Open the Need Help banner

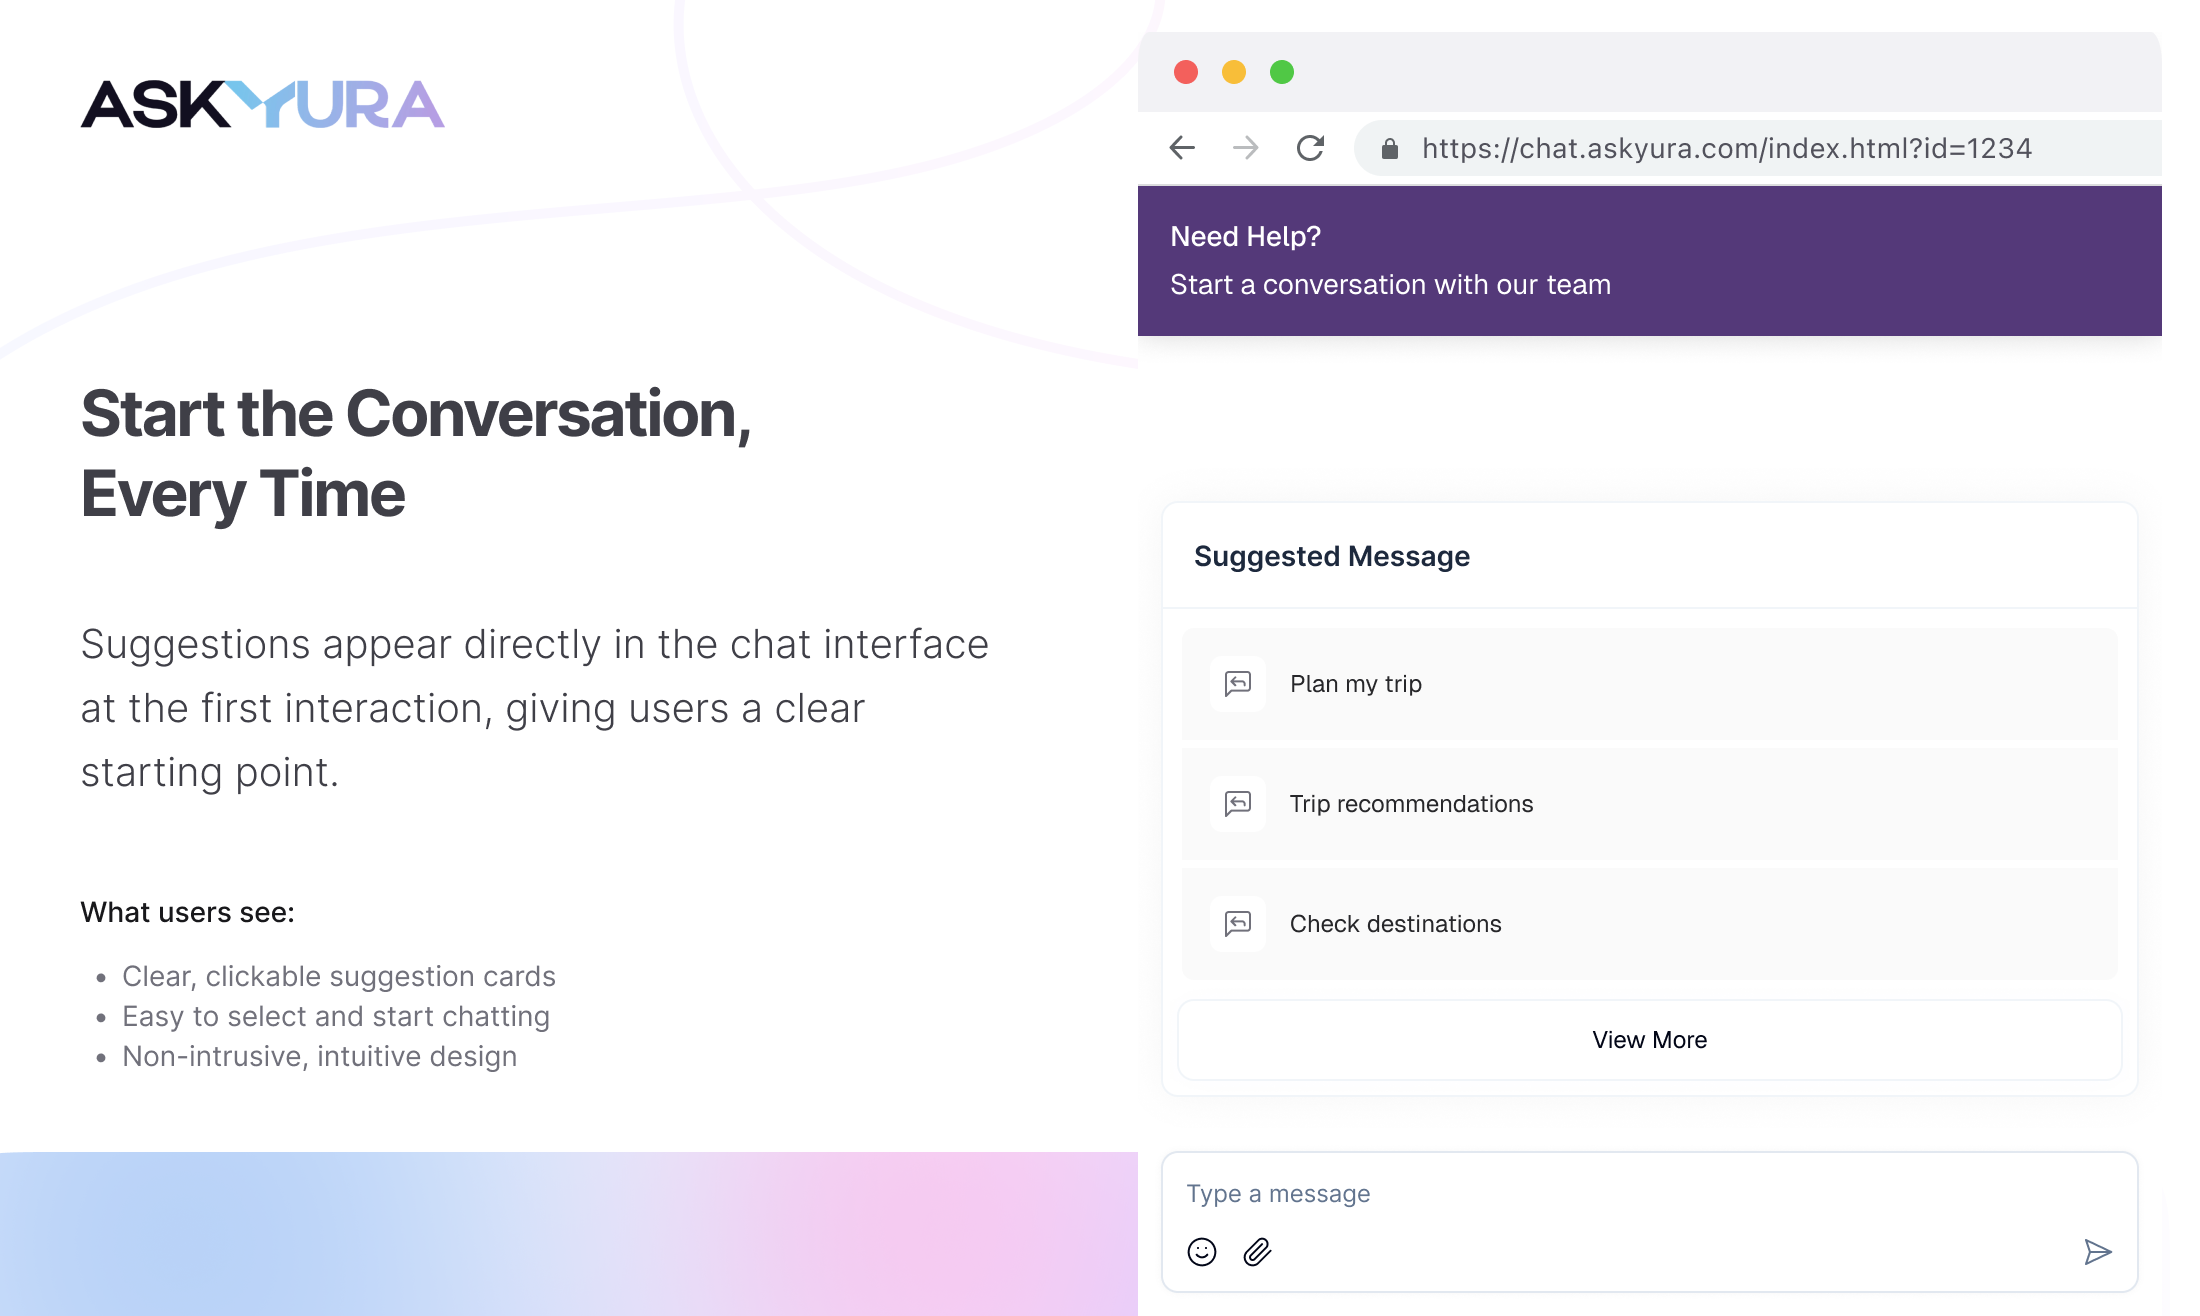(x=1245, y=236)
